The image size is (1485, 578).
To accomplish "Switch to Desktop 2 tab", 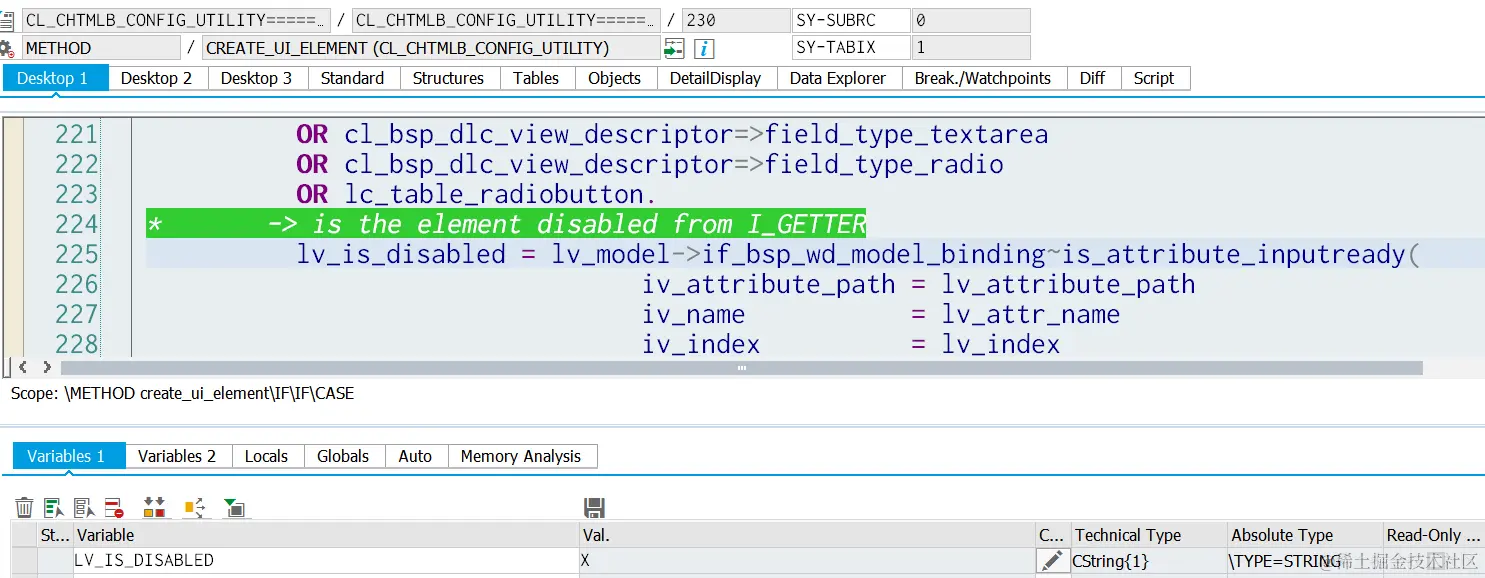I will 156,78.
